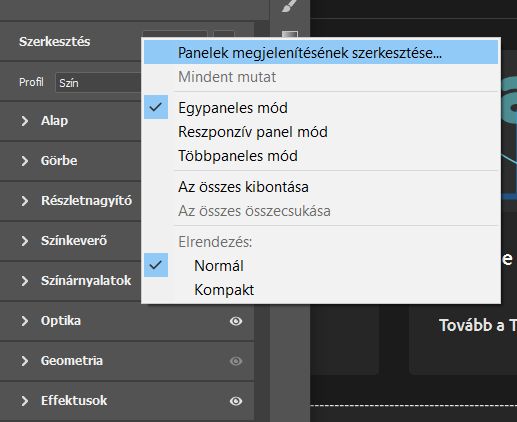This screenshot has width=517, height=422.
Task: Expand the Görbe panel
Action: (24, 161)
